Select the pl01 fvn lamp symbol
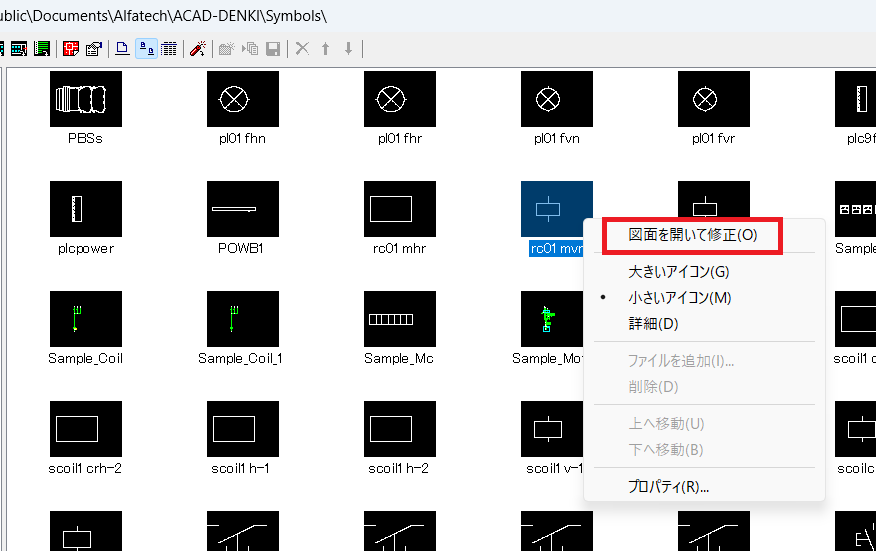876x551 pixels. [x=556, y=99]
